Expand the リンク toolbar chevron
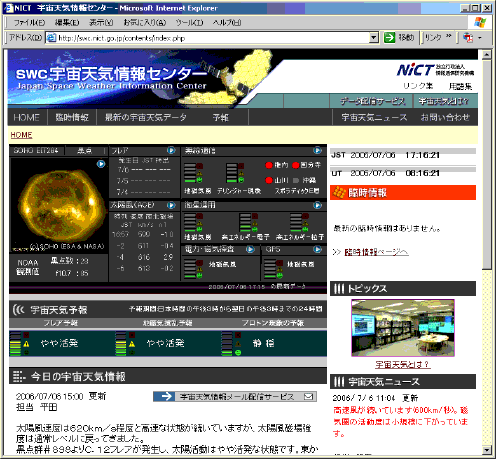 449,36
